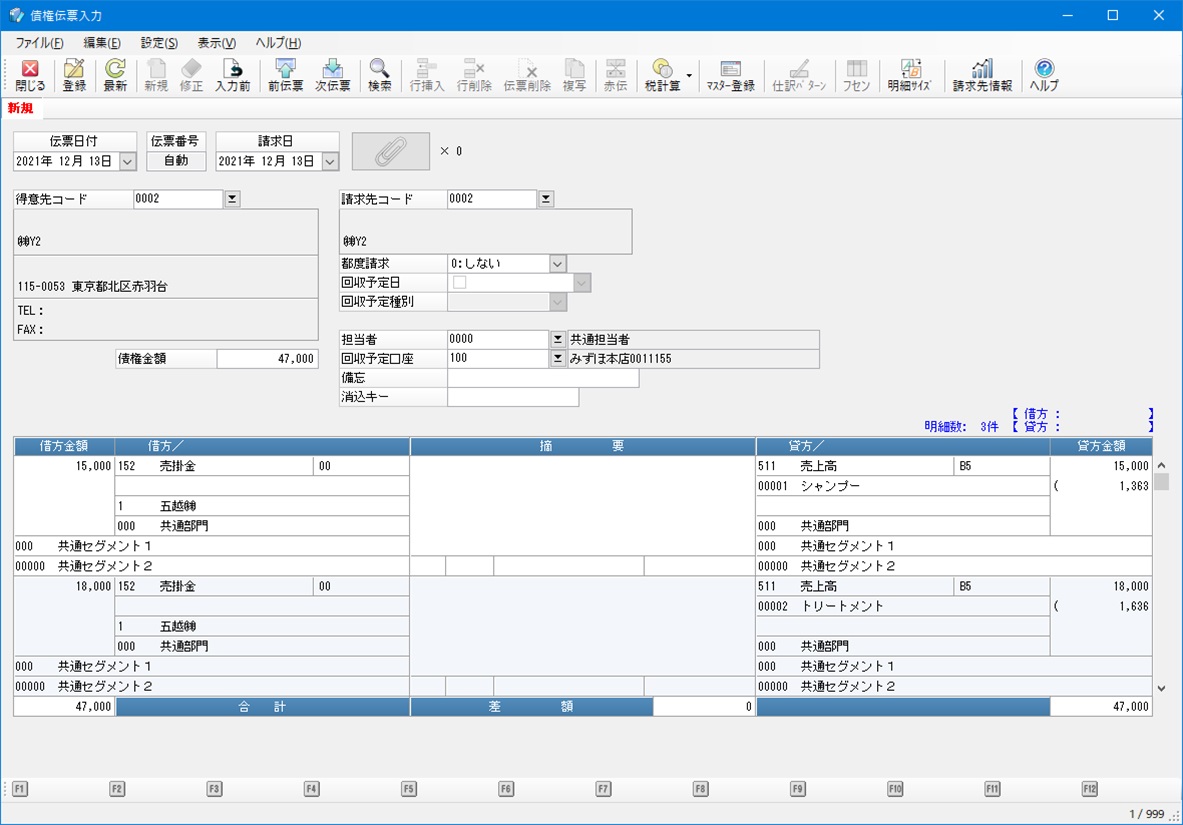
Task: Open the 回収予定口座 lookup dropdown
Action: point(558,359)
